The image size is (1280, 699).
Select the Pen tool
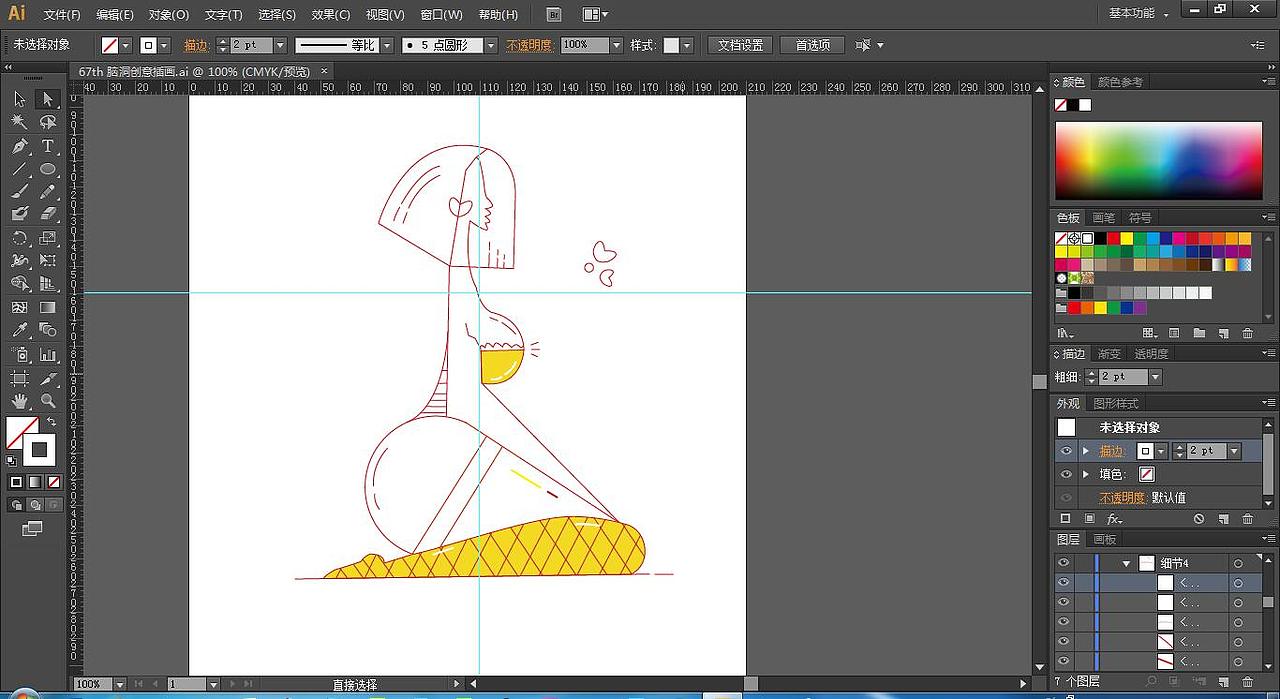coord(19,146)
